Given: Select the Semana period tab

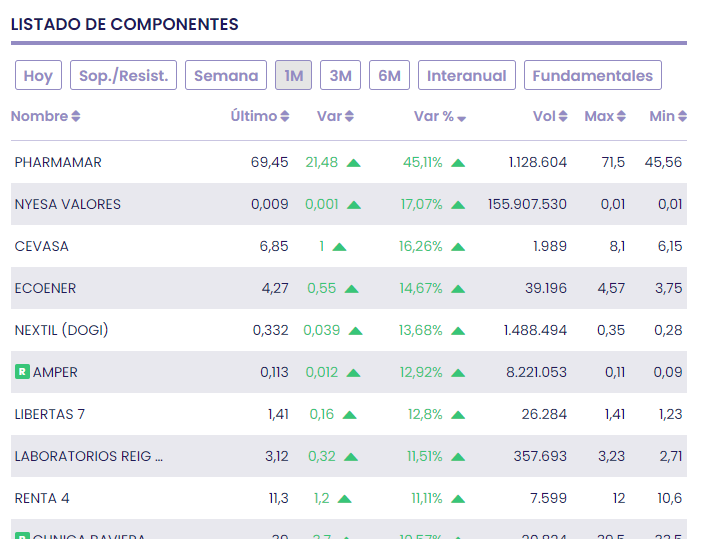Looking at the screenshot, I should pyautogui.click(x=226, y=76).
